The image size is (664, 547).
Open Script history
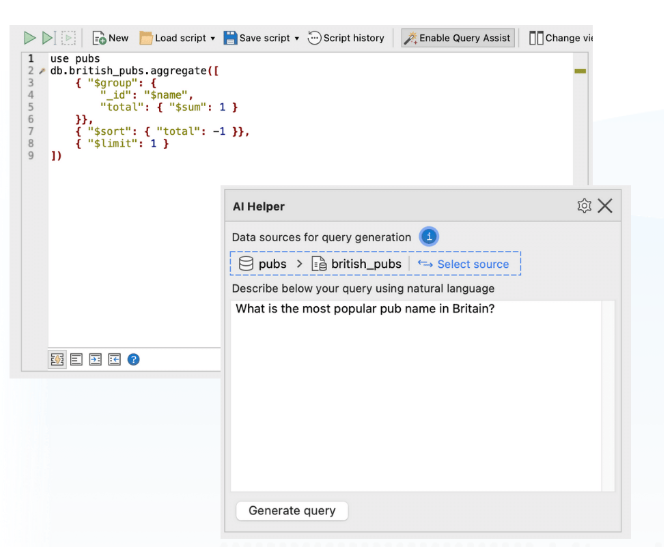pyautogui.click(x=346, y=38)
